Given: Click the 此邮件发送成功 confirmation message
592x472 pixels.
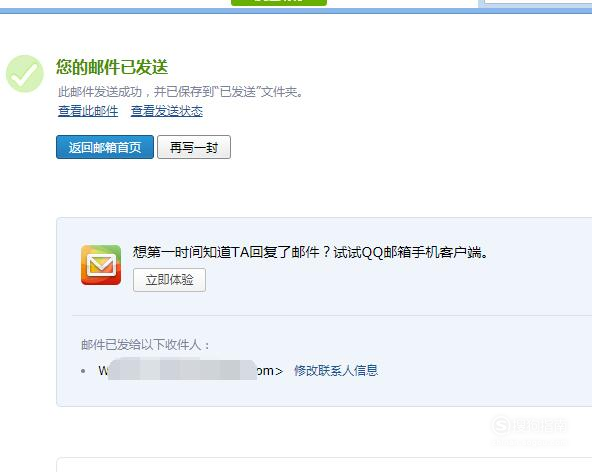Looking at the screenshot, I should click(180, 92).
